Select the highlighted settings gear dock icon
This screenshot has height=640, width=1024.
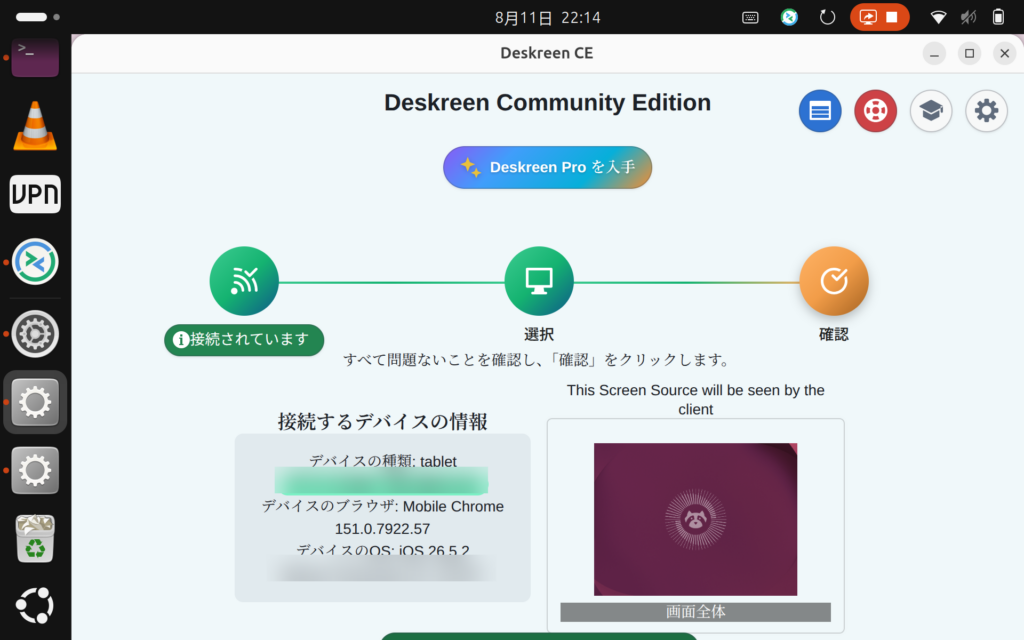tap(35, 402)
